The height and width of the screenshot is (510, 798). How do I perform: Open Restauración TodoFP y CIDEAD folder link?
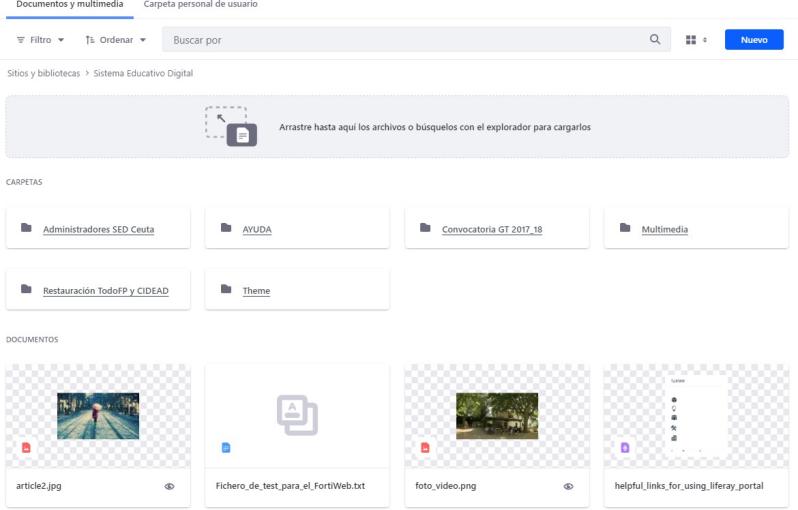(106, 291)
